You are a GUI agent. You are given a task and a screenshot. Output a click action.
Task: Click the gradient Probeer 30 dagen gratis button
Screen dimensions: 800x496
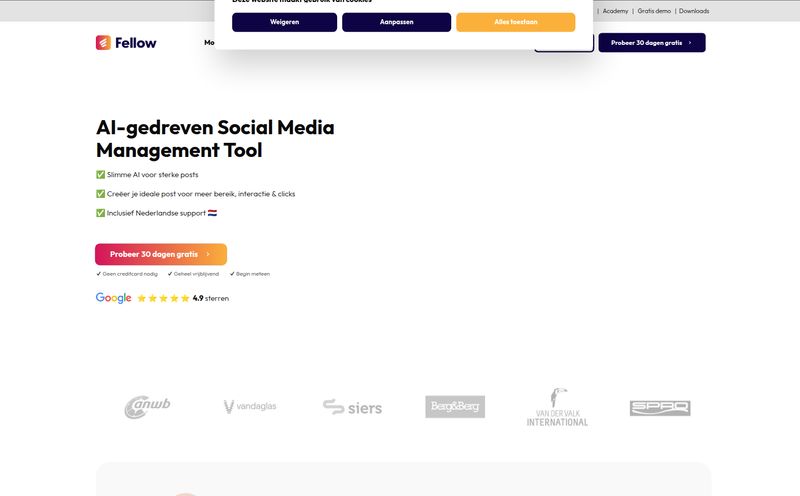(161, 254)
